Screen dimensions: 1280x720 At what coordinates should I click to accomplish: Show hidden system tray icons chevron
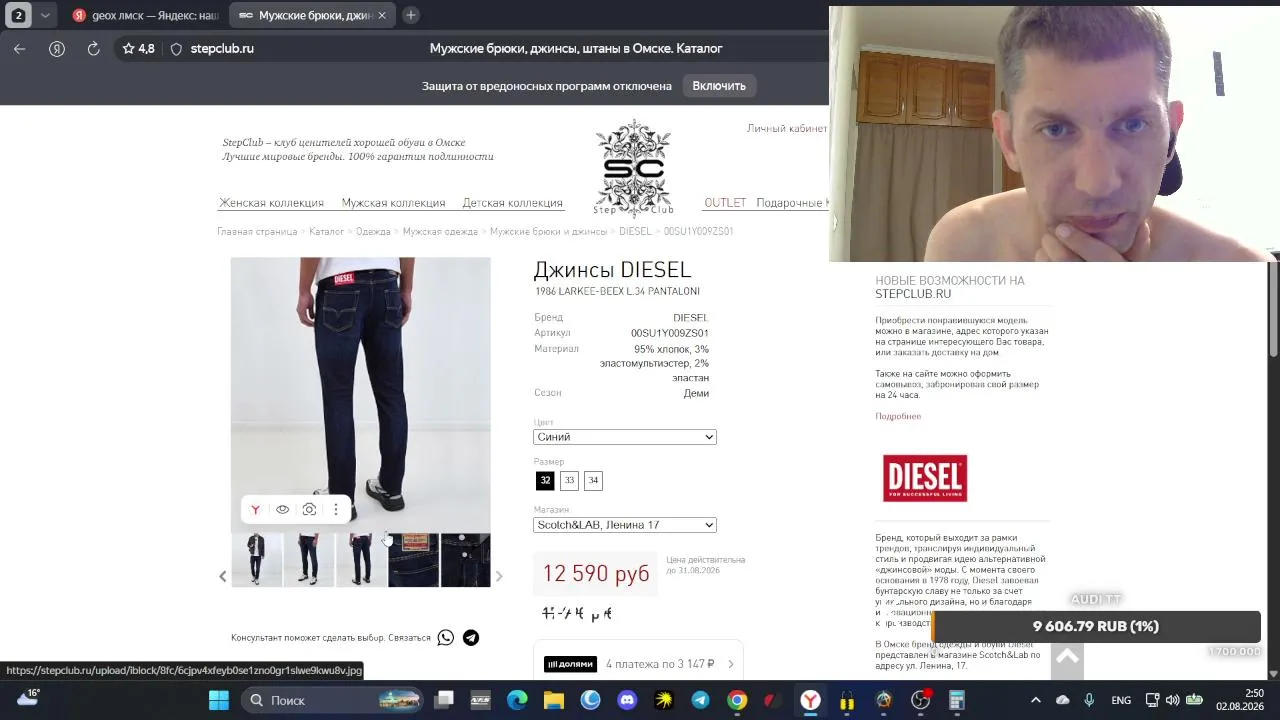pos(1035,700)
